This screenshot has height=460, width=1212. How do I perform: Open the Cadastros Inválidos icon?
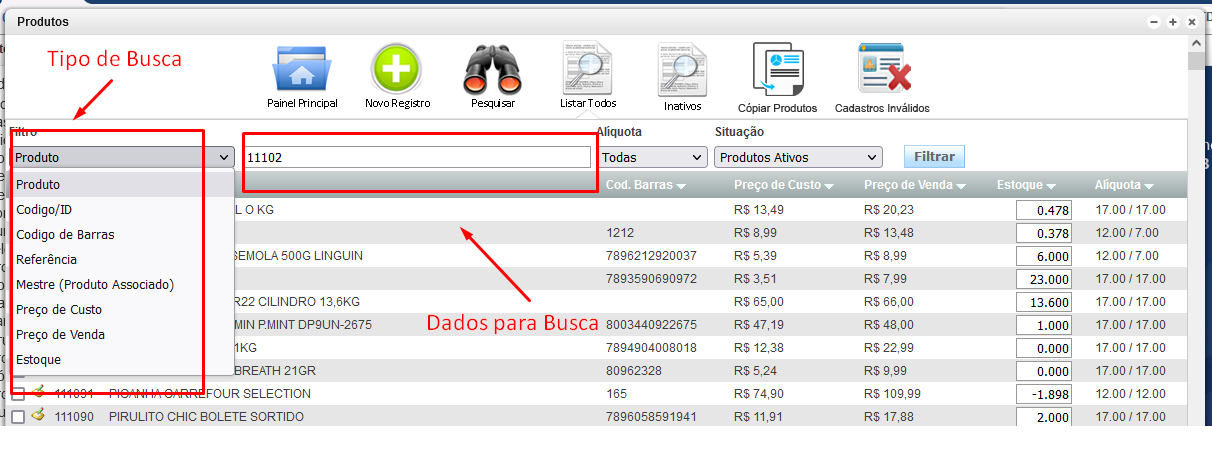[882, 72]
